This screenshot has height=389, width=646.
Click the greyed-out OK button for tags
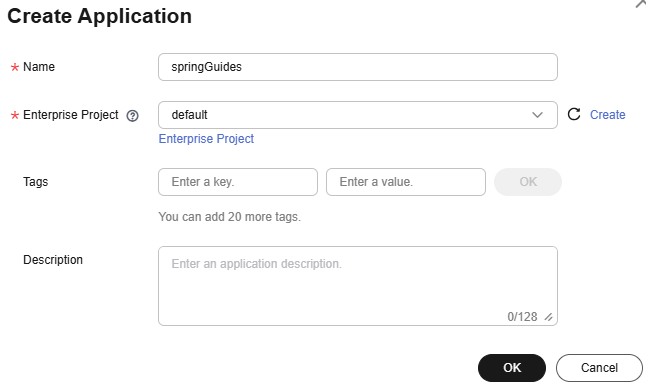click(528, 182)
